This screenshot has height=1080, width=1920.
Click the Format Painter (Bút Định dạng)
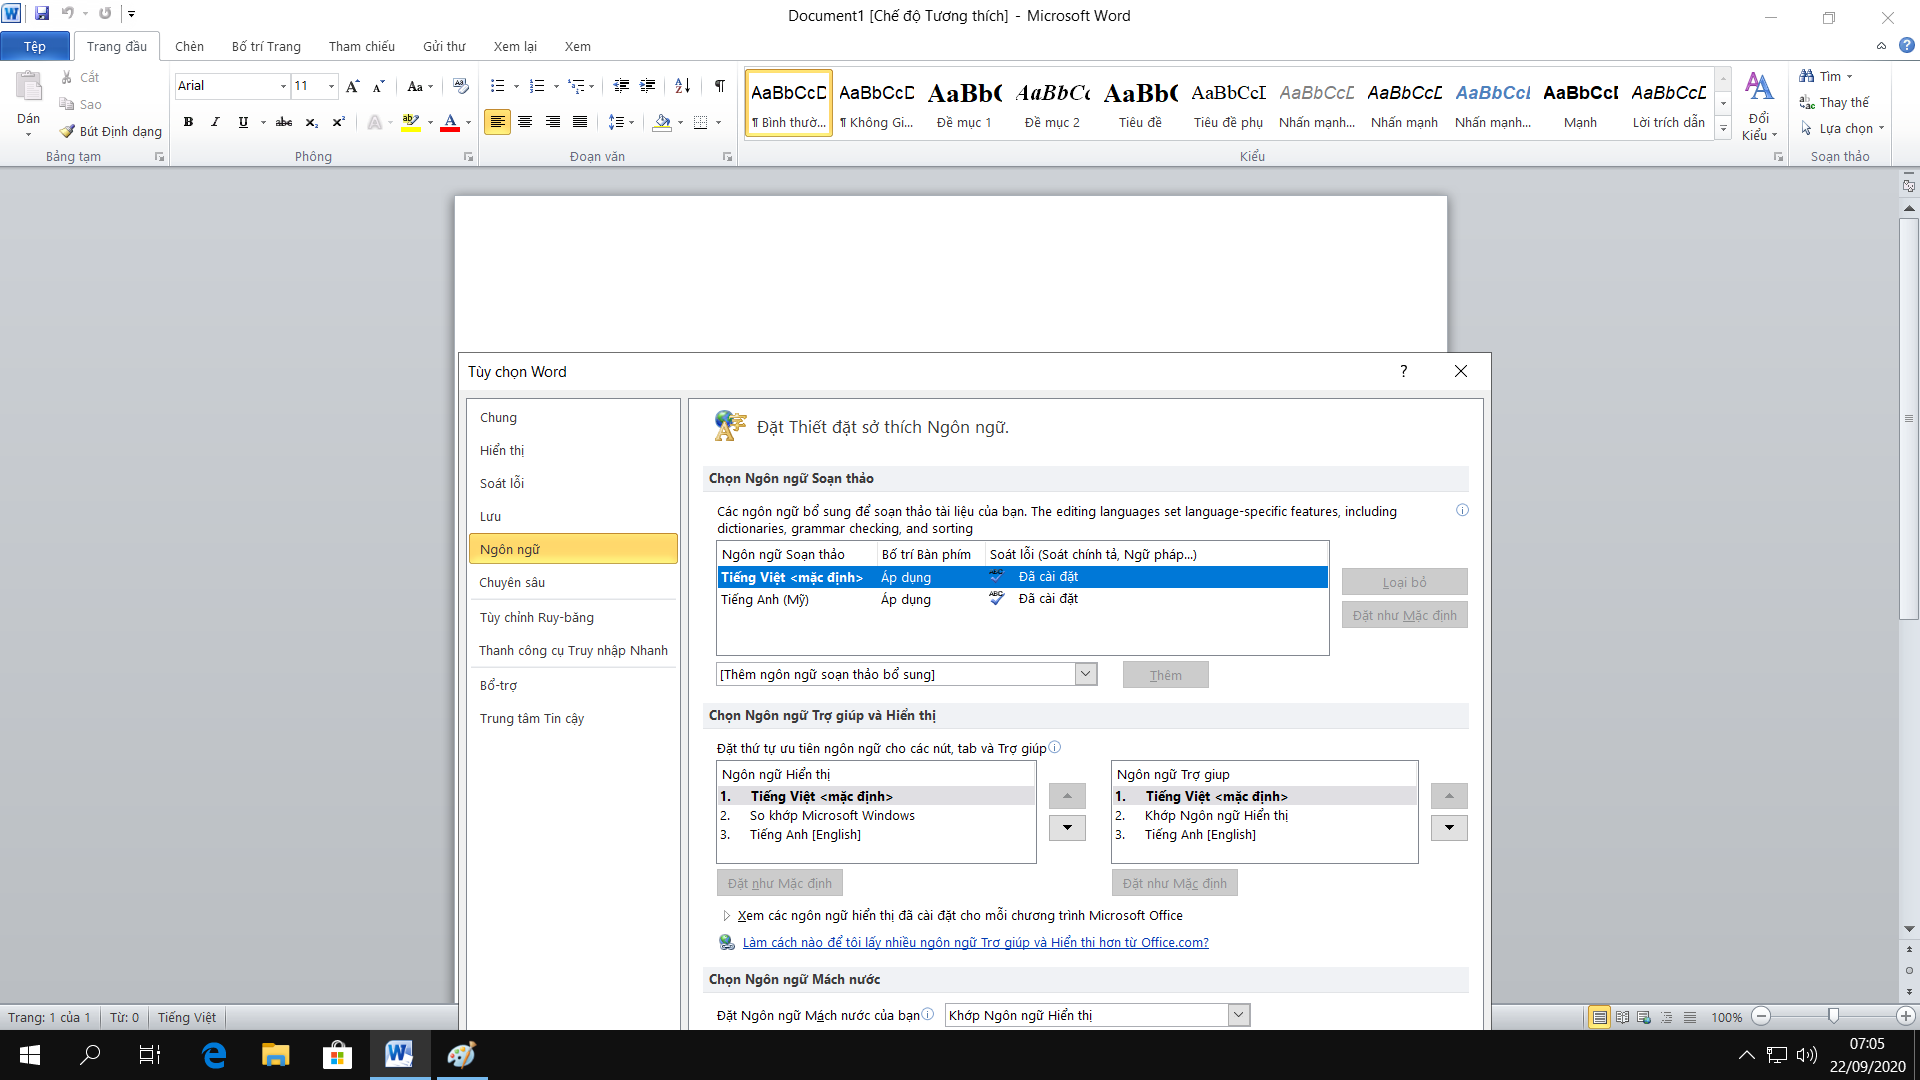point(111,131)
